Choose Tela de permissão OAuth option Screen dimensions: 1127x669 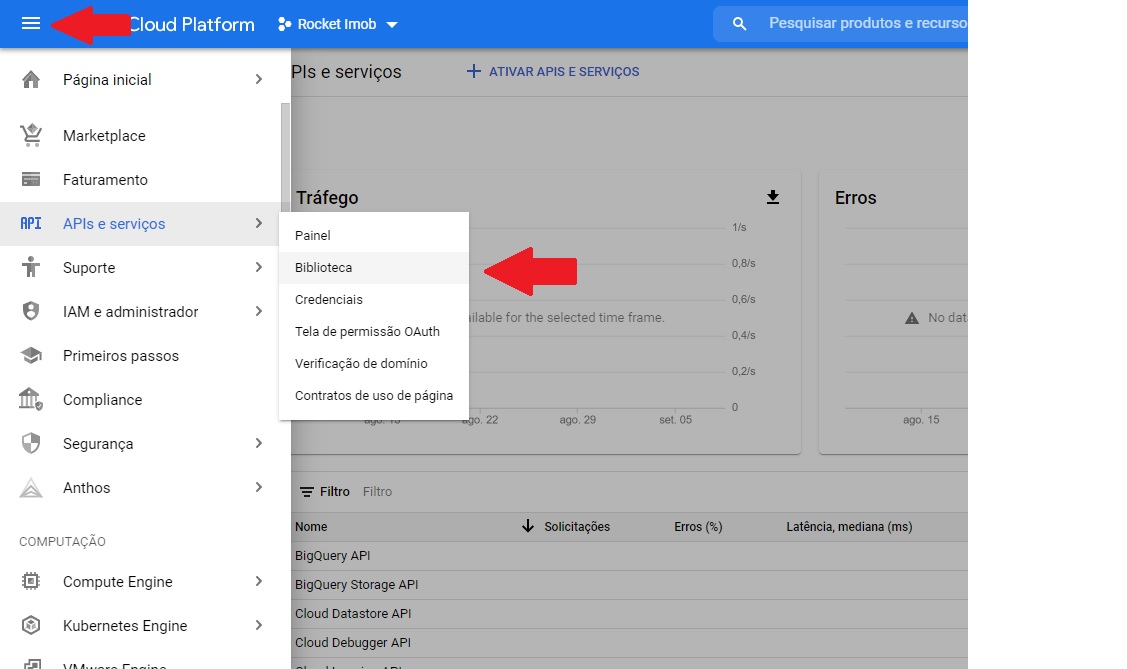point(367,332)
